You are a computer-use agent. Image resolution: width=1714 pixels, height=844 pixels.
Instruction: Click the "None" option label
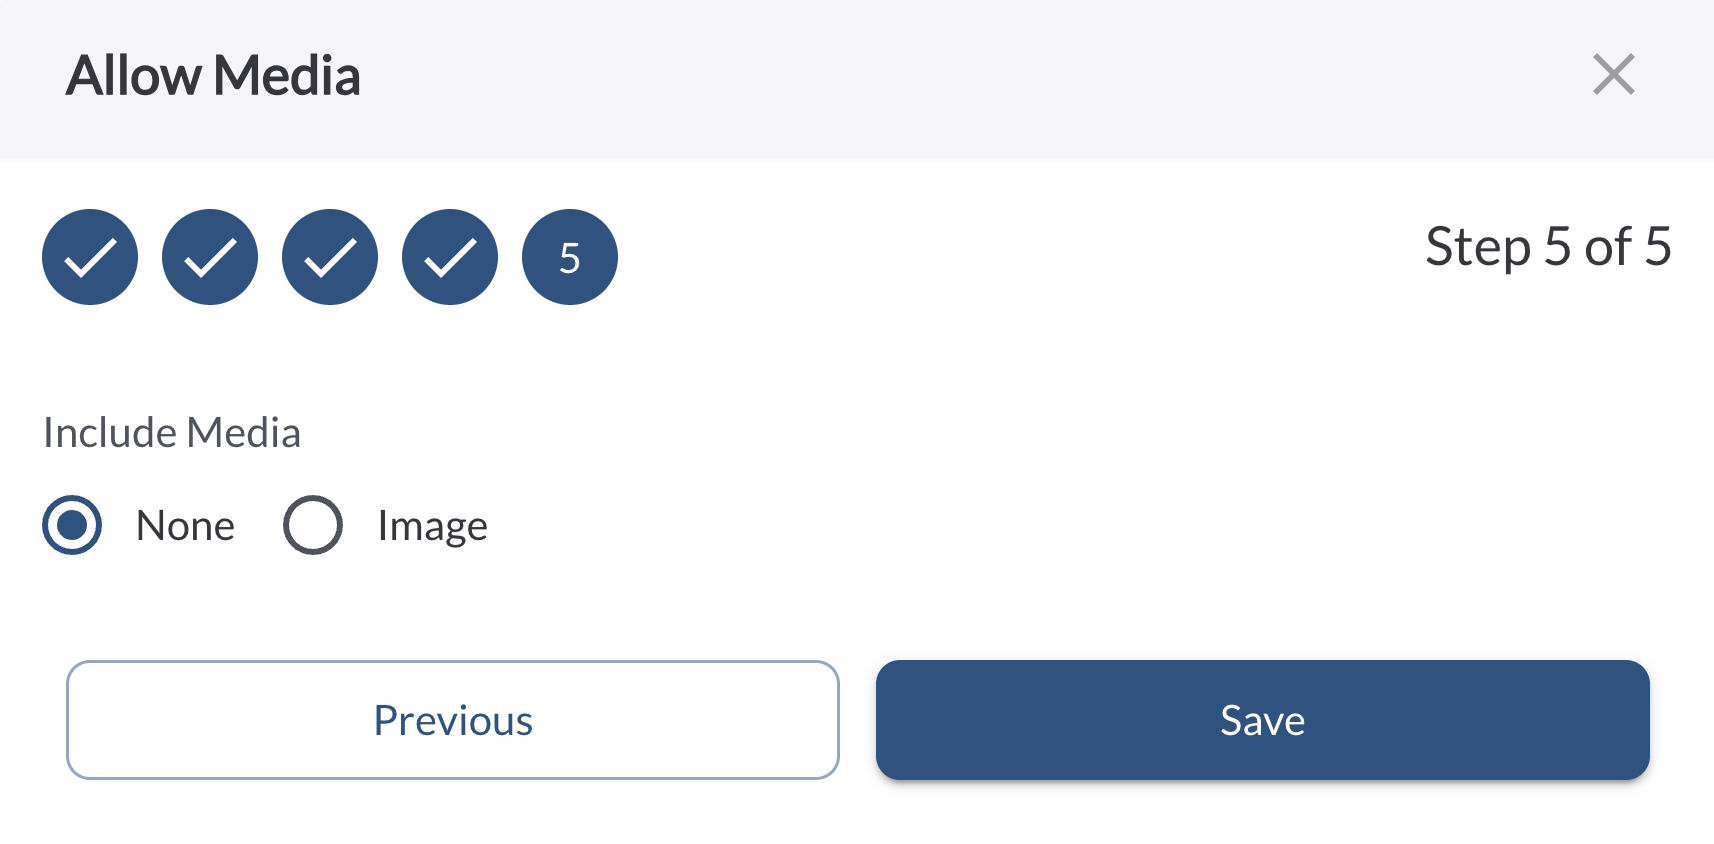[x=185, y=526]
